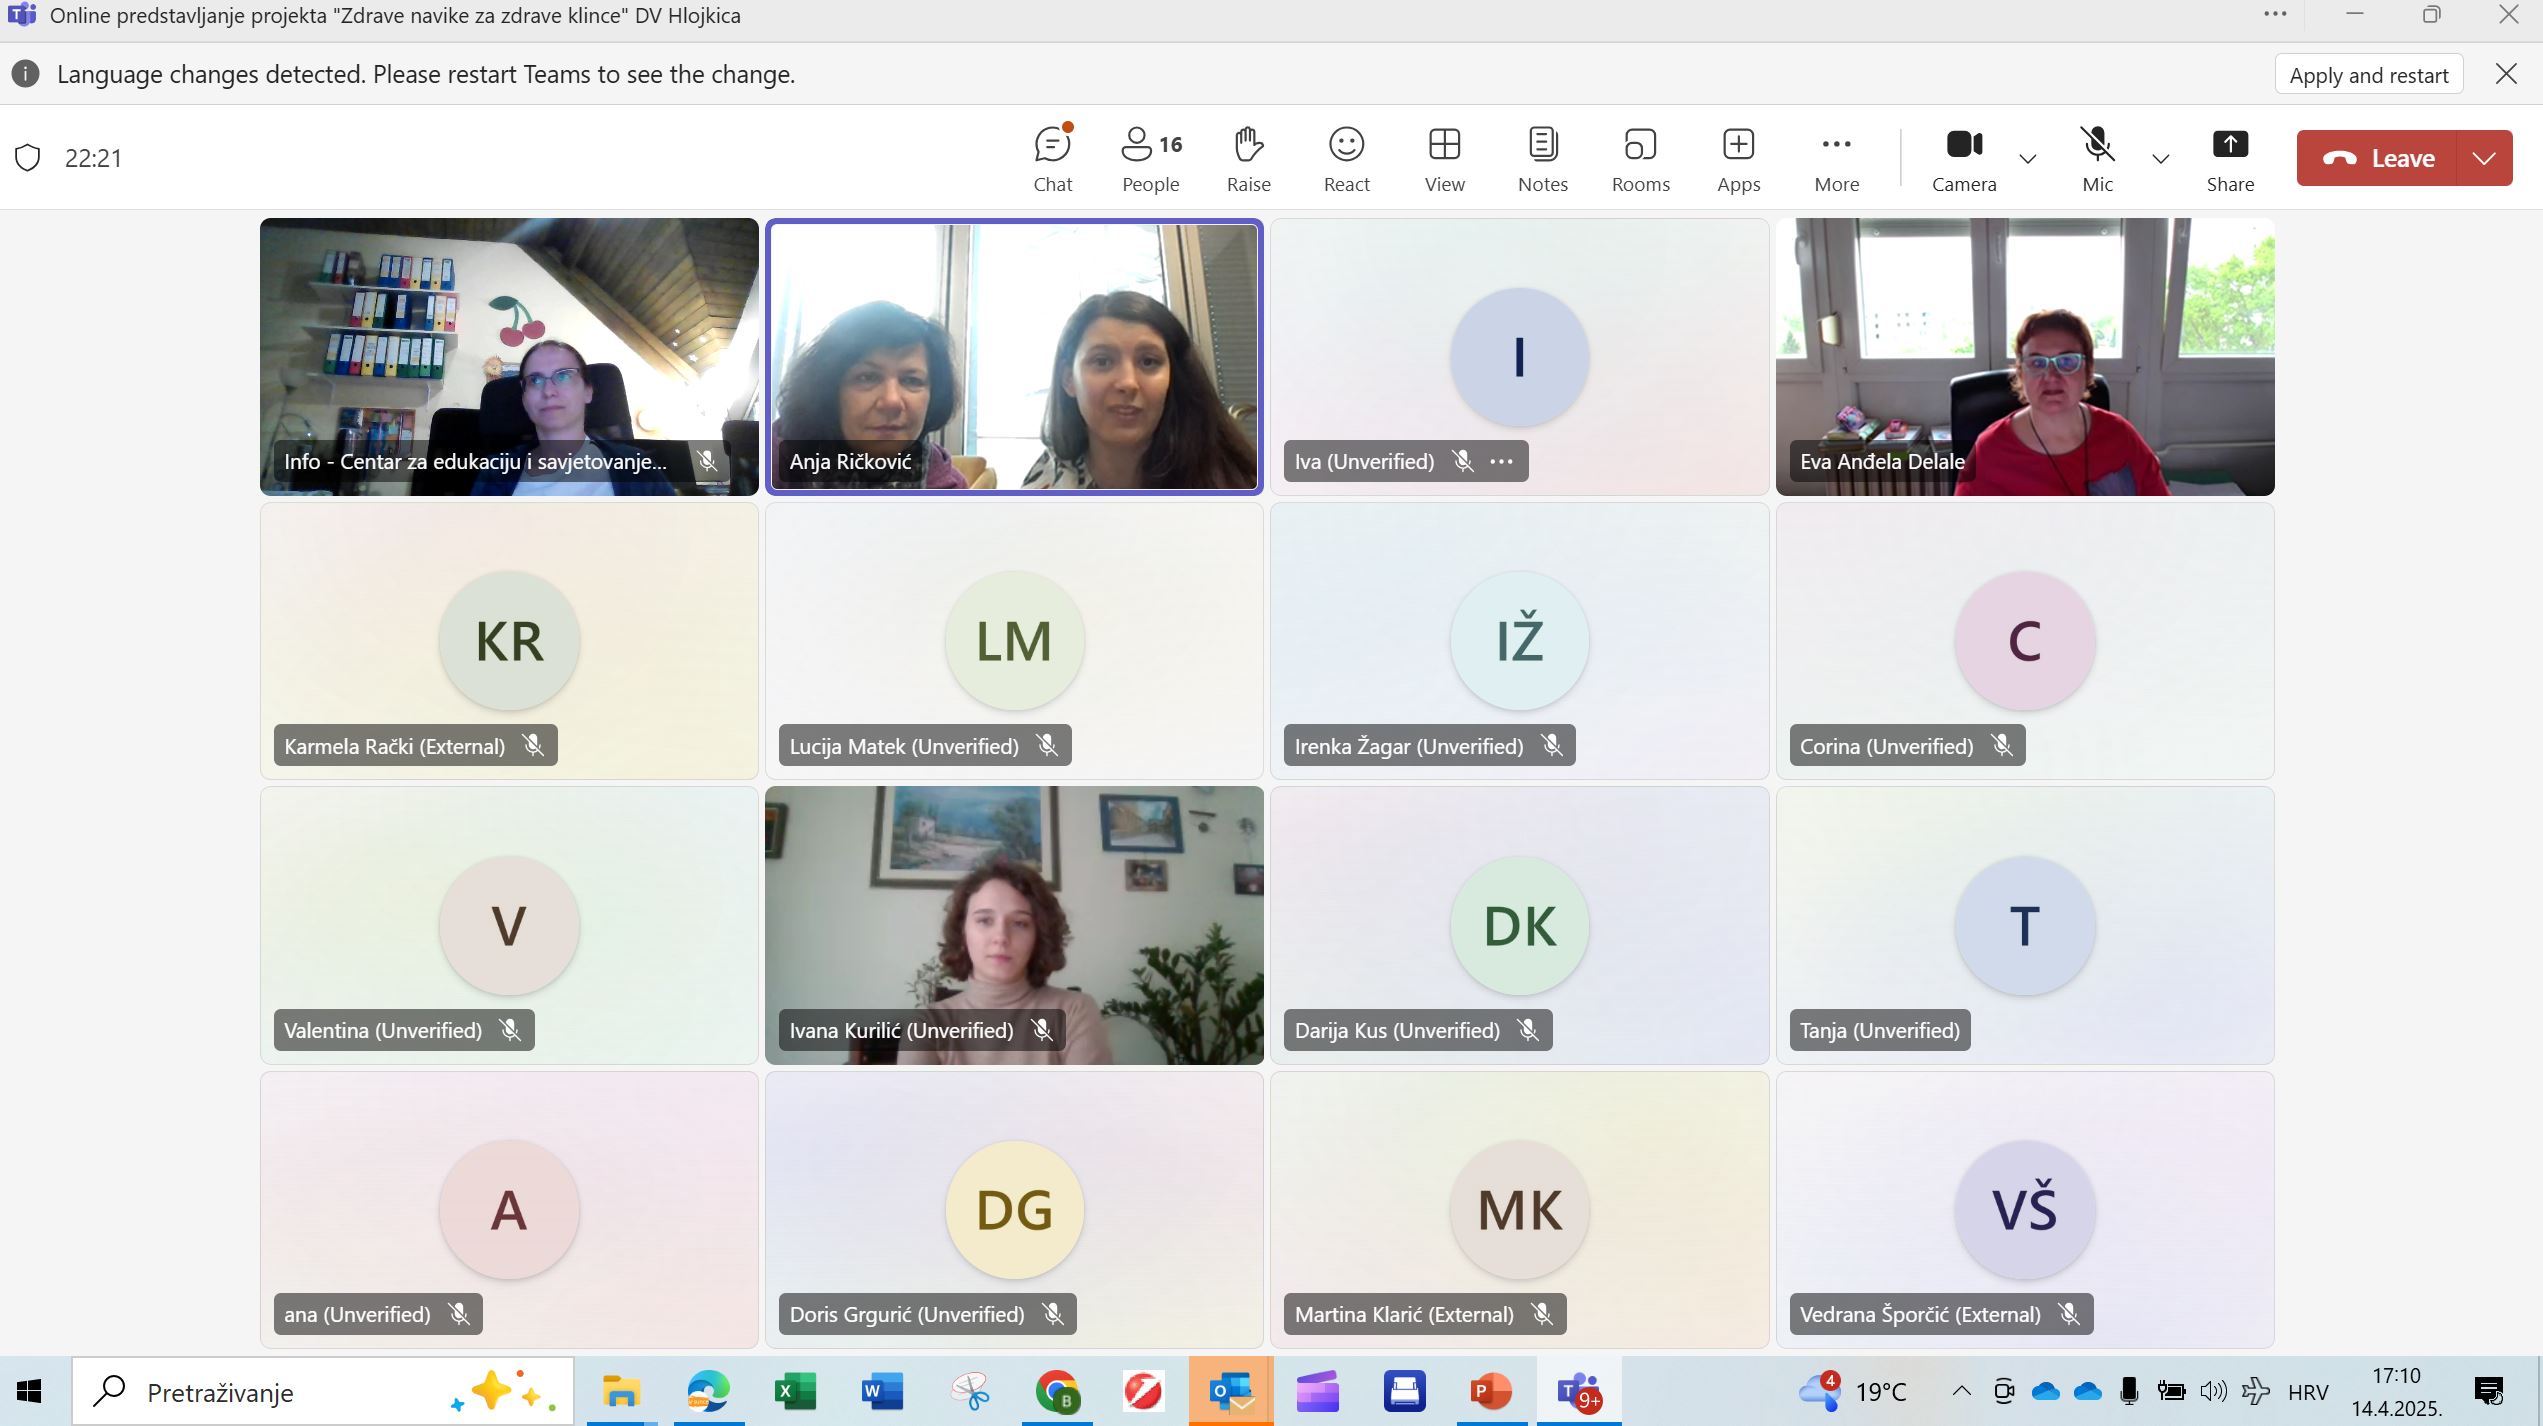The width and height of the screenshot is (2543, 1426).
Task: Open the title bar three-dots settings menu
Action: [x=2275, y=15]
